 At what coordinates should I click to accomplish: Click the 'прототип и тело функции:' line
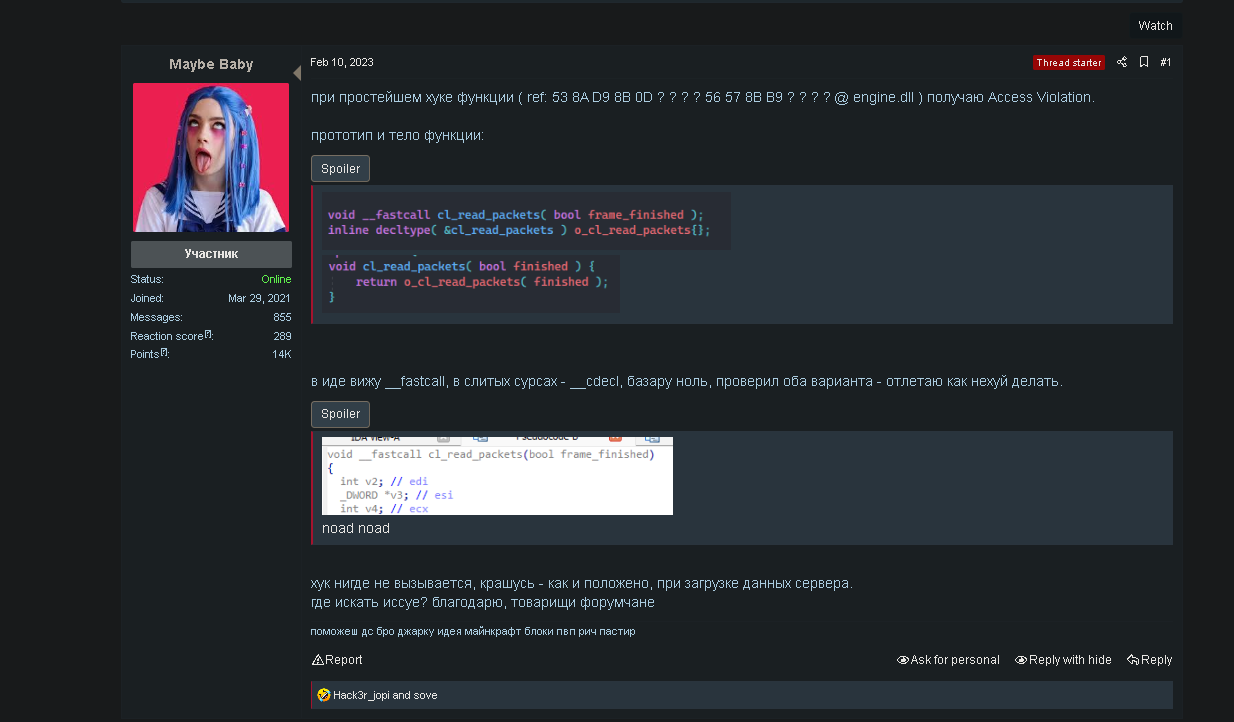(397, 135)
